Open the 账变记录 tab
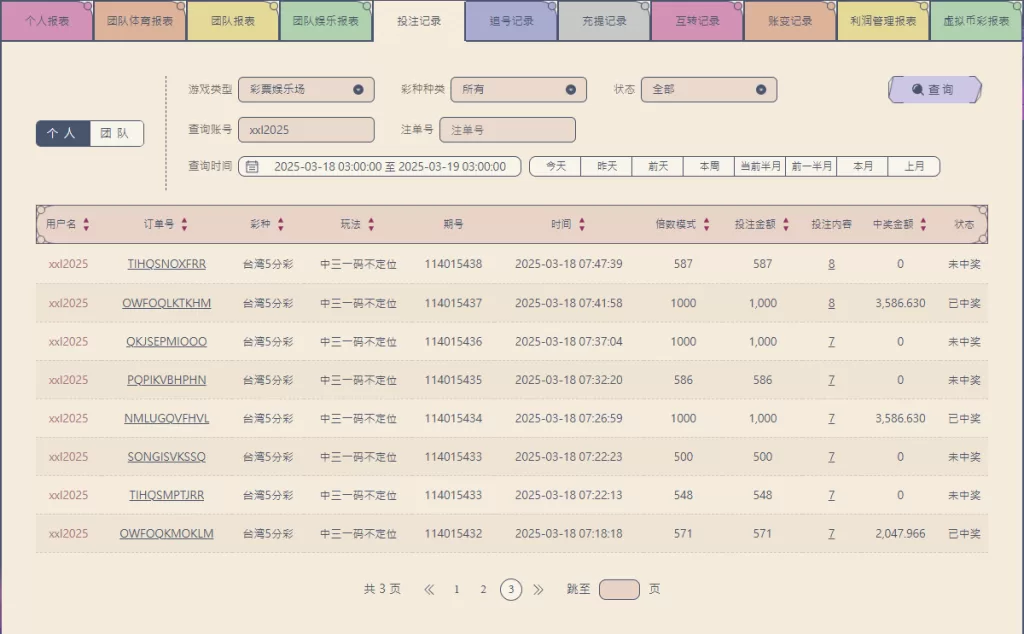The image size is (1024, 634). (x=790, y=21)
